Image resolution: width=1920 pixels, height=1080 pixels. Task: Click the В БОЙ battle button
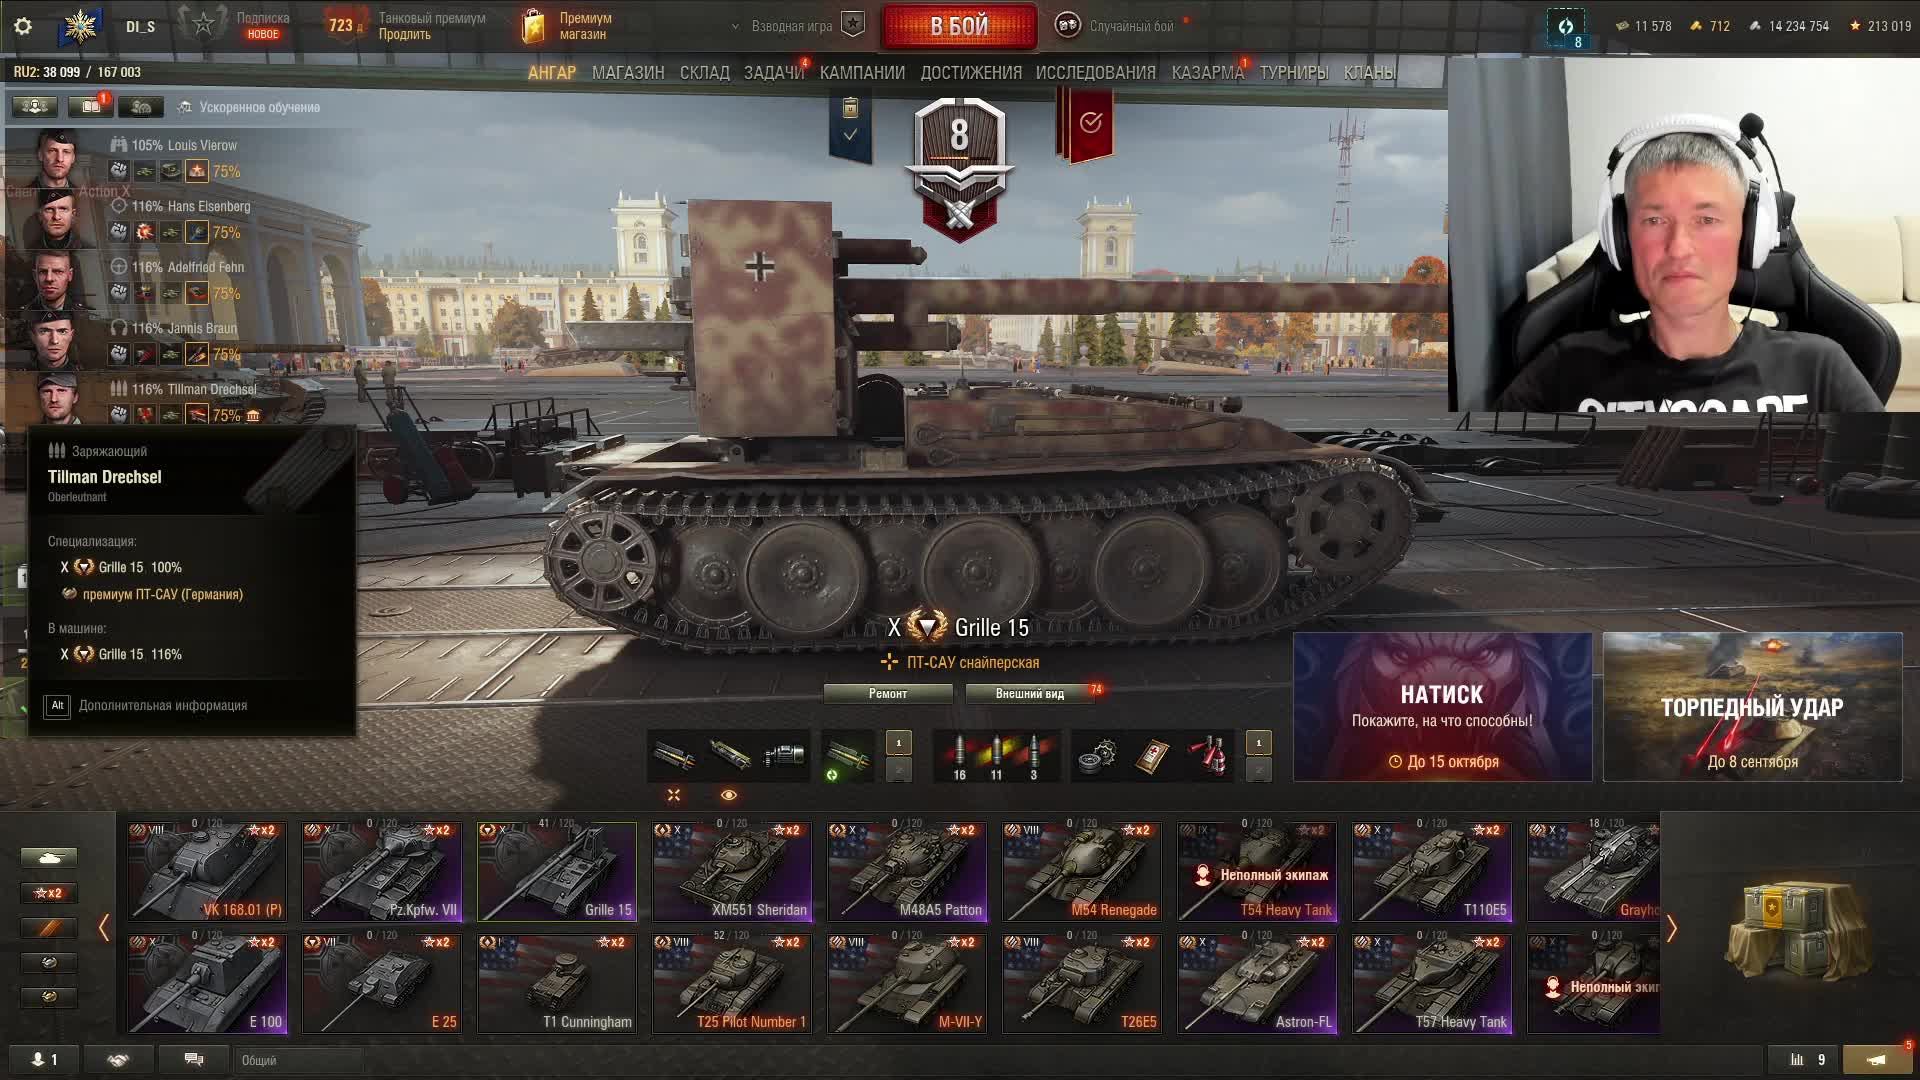[959, 26]
